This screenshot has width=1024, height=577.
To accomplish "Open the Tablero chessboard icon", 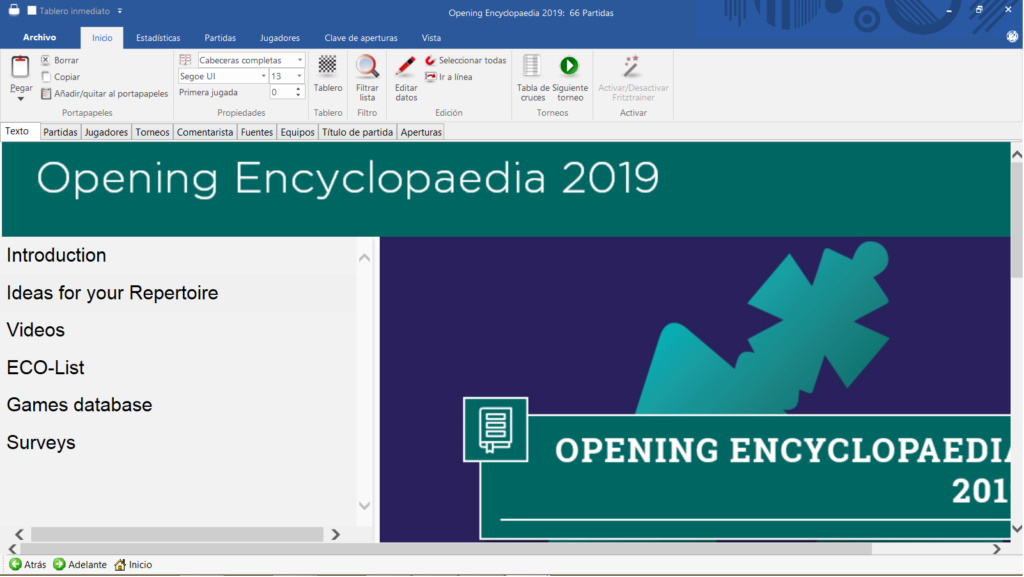I will (x=327, y=65).
